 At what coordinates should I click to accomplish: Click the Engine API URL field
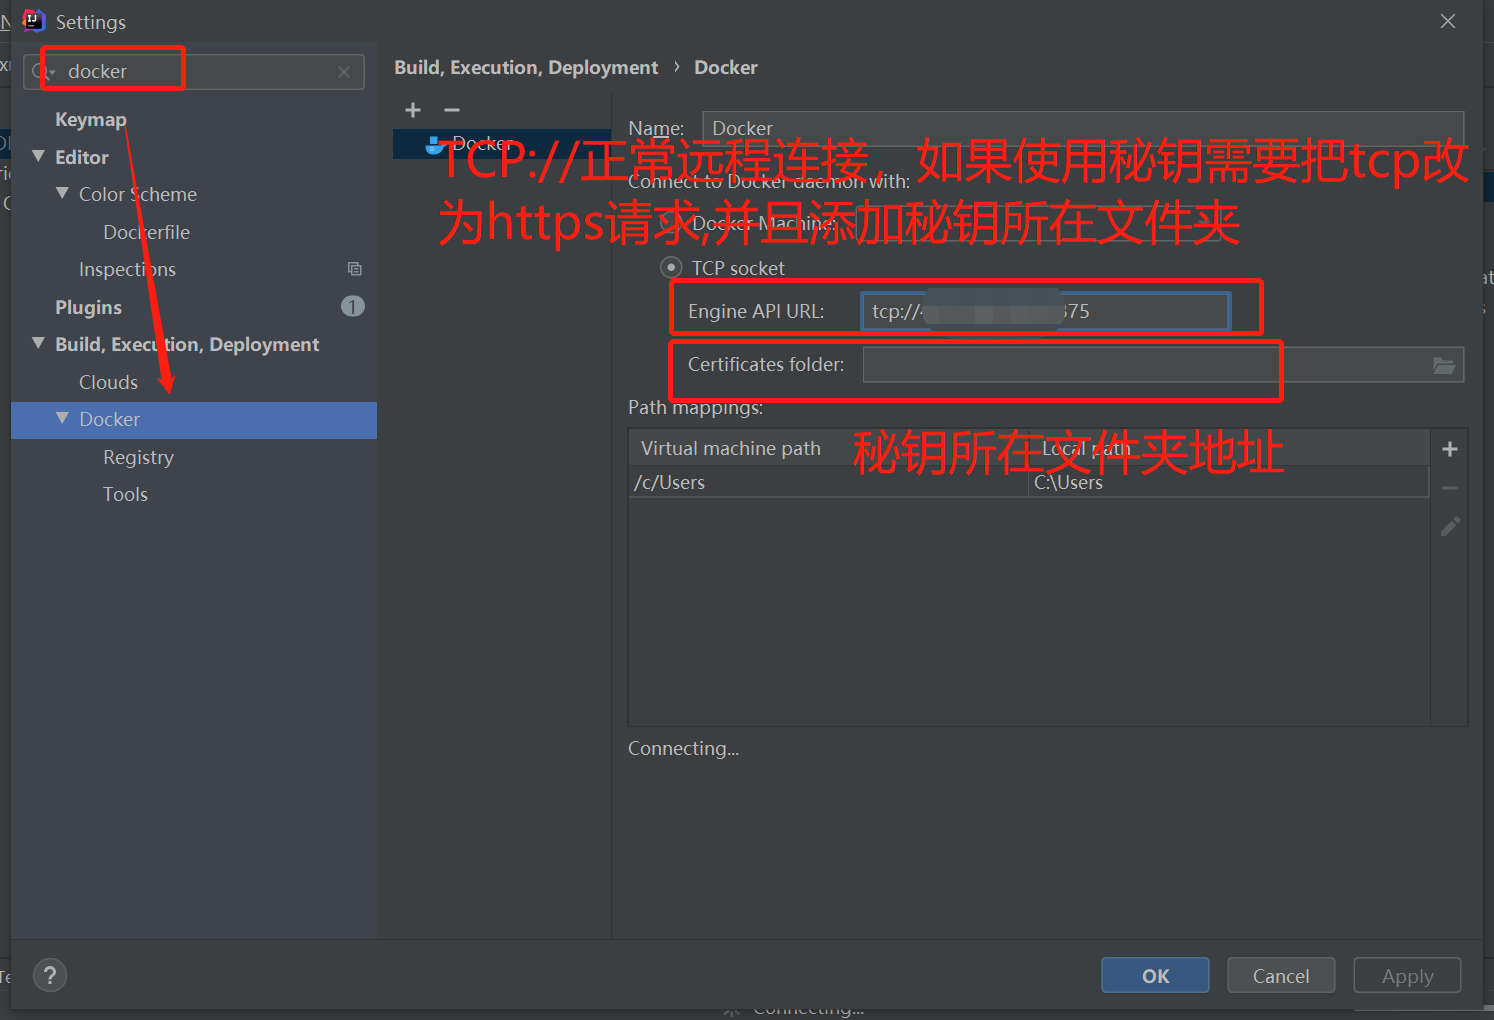(1045, 311)
